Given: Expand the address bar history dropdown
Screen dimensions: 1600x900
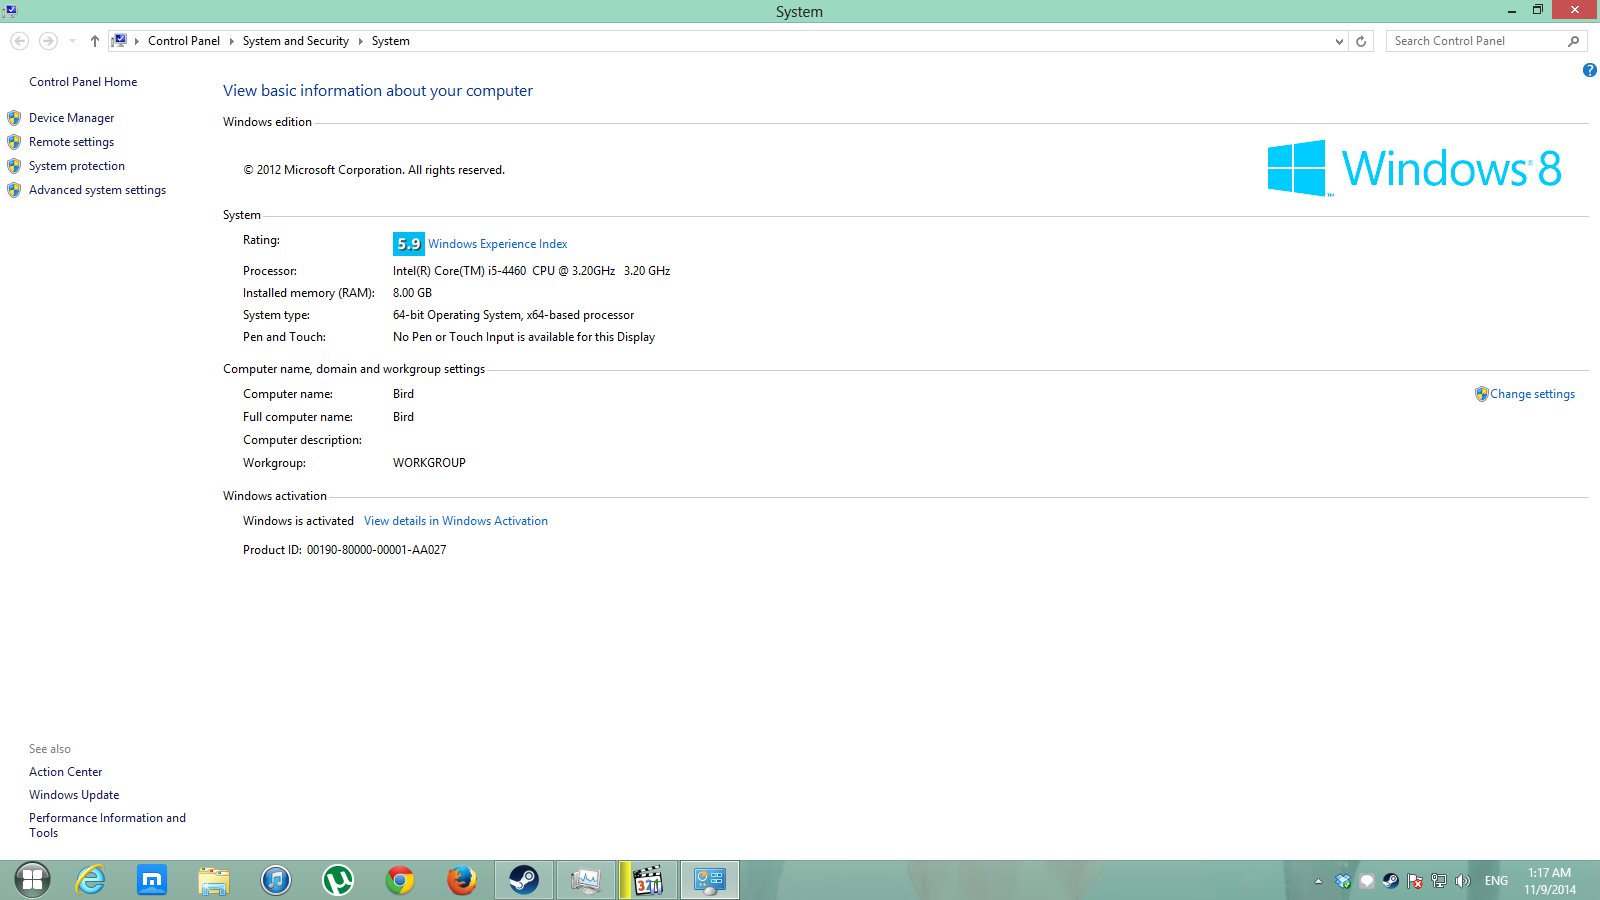Looking at the screenshot, I should 1340,41.
